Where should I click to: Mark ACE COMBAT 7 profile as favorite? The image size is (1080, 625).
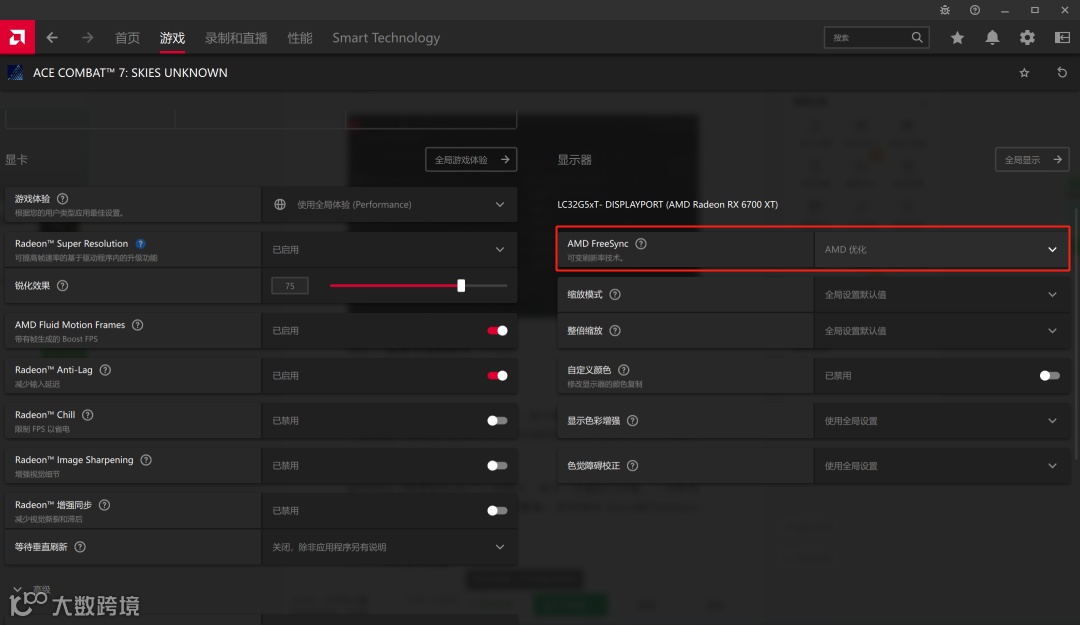(x=1024, y=72)
